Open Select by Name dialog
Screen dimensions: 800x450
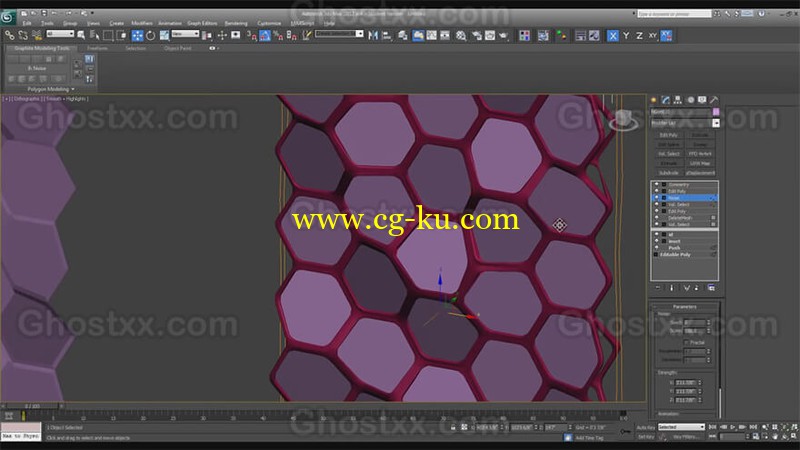coord(94,35)
